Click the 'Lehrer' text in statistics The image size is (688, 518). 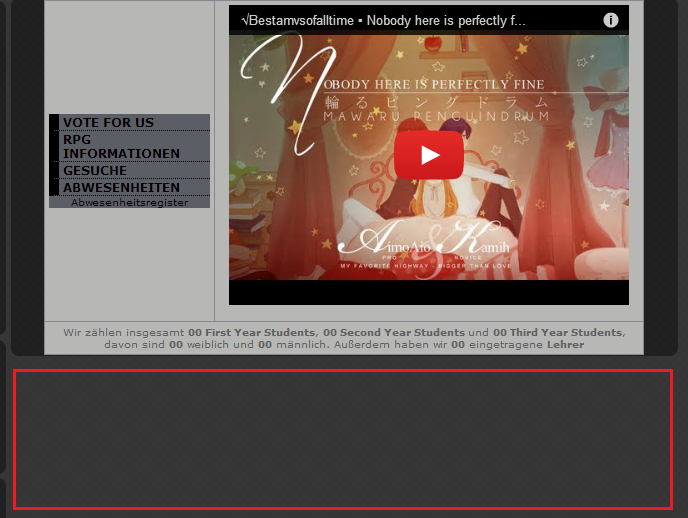pyautogui.click(x=566, y=345)
